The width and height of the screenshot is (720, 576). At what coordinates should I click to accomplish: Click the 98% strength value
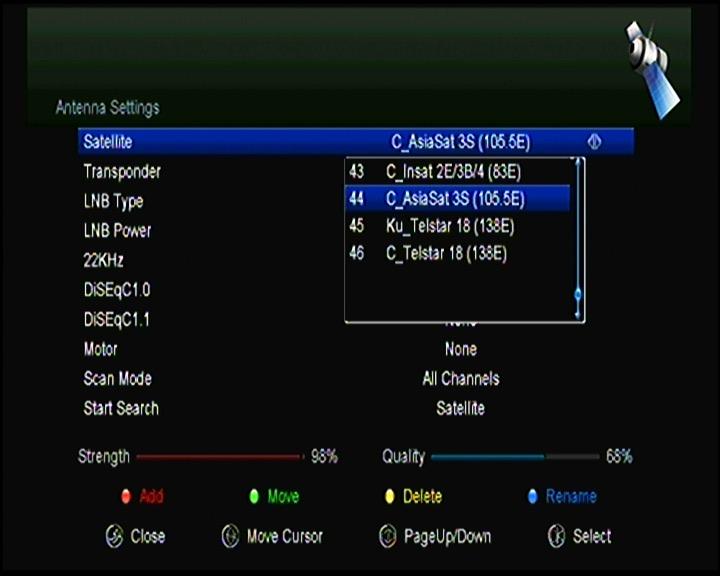[x=324, y=457]
